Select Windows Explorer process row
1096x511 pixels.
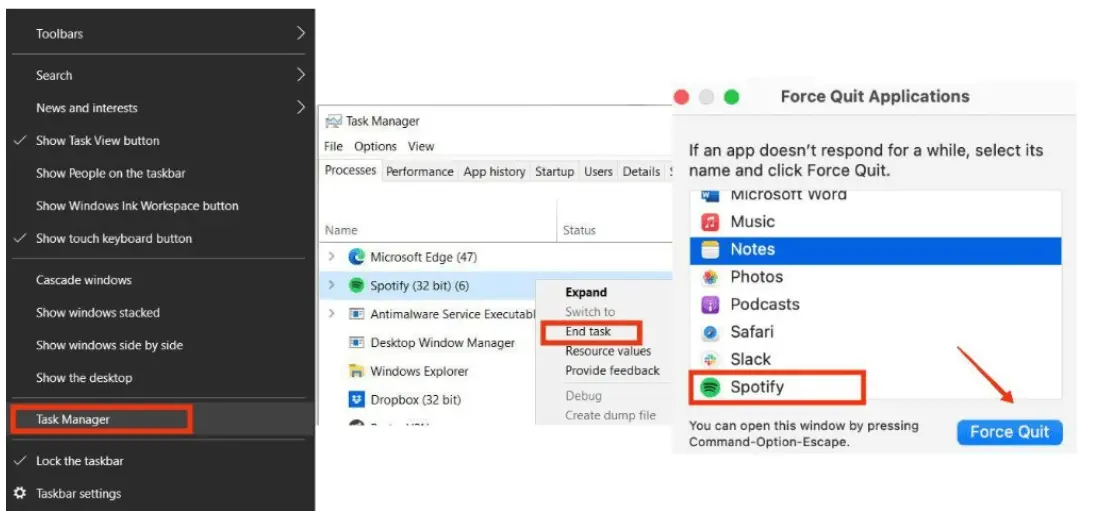[x=428, y=371]
